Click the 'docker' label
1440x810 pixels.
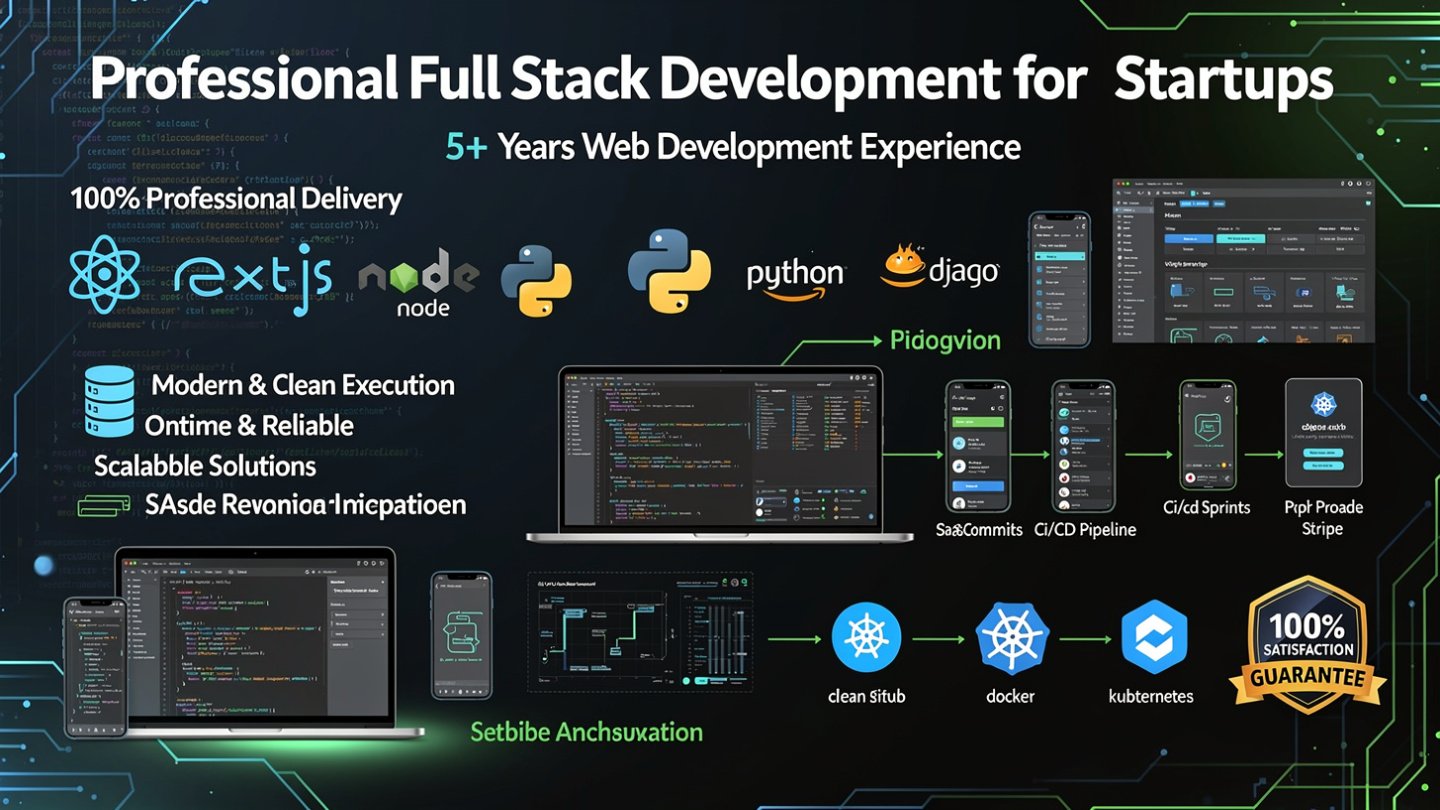pyautogui.click(x=1010, y=696)
